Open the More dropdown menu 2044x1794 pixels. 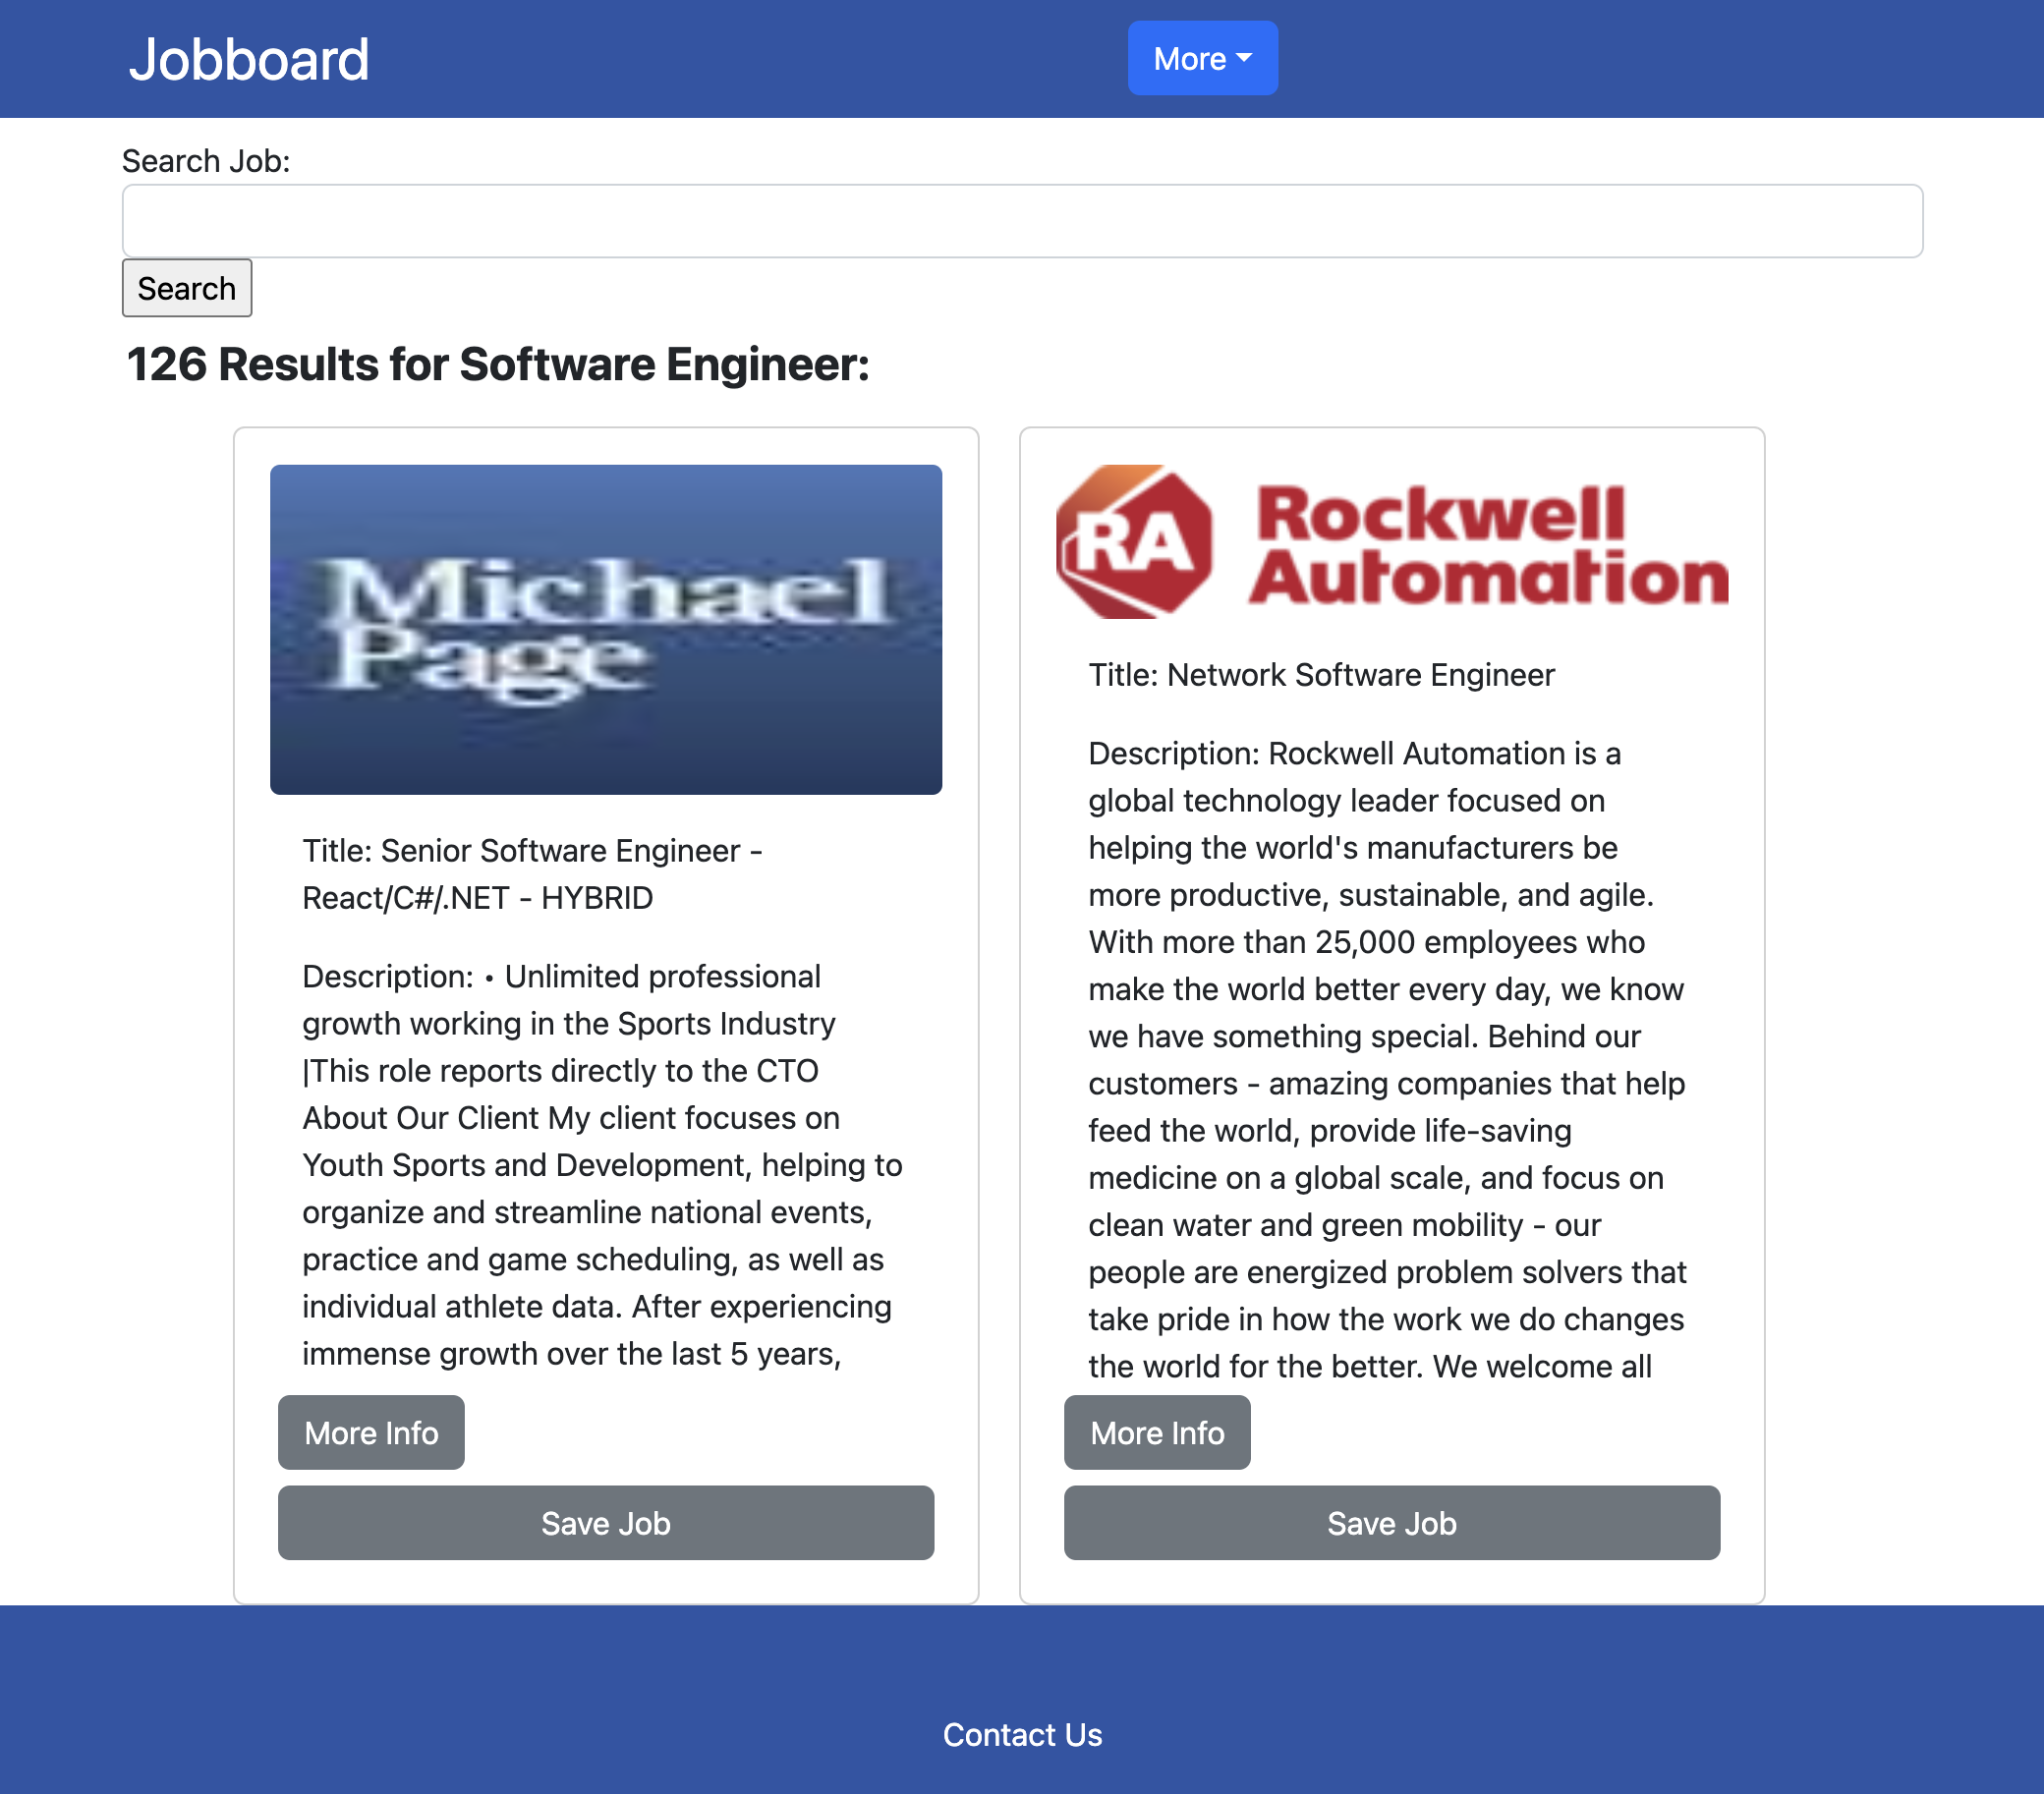coord(1201,58)
